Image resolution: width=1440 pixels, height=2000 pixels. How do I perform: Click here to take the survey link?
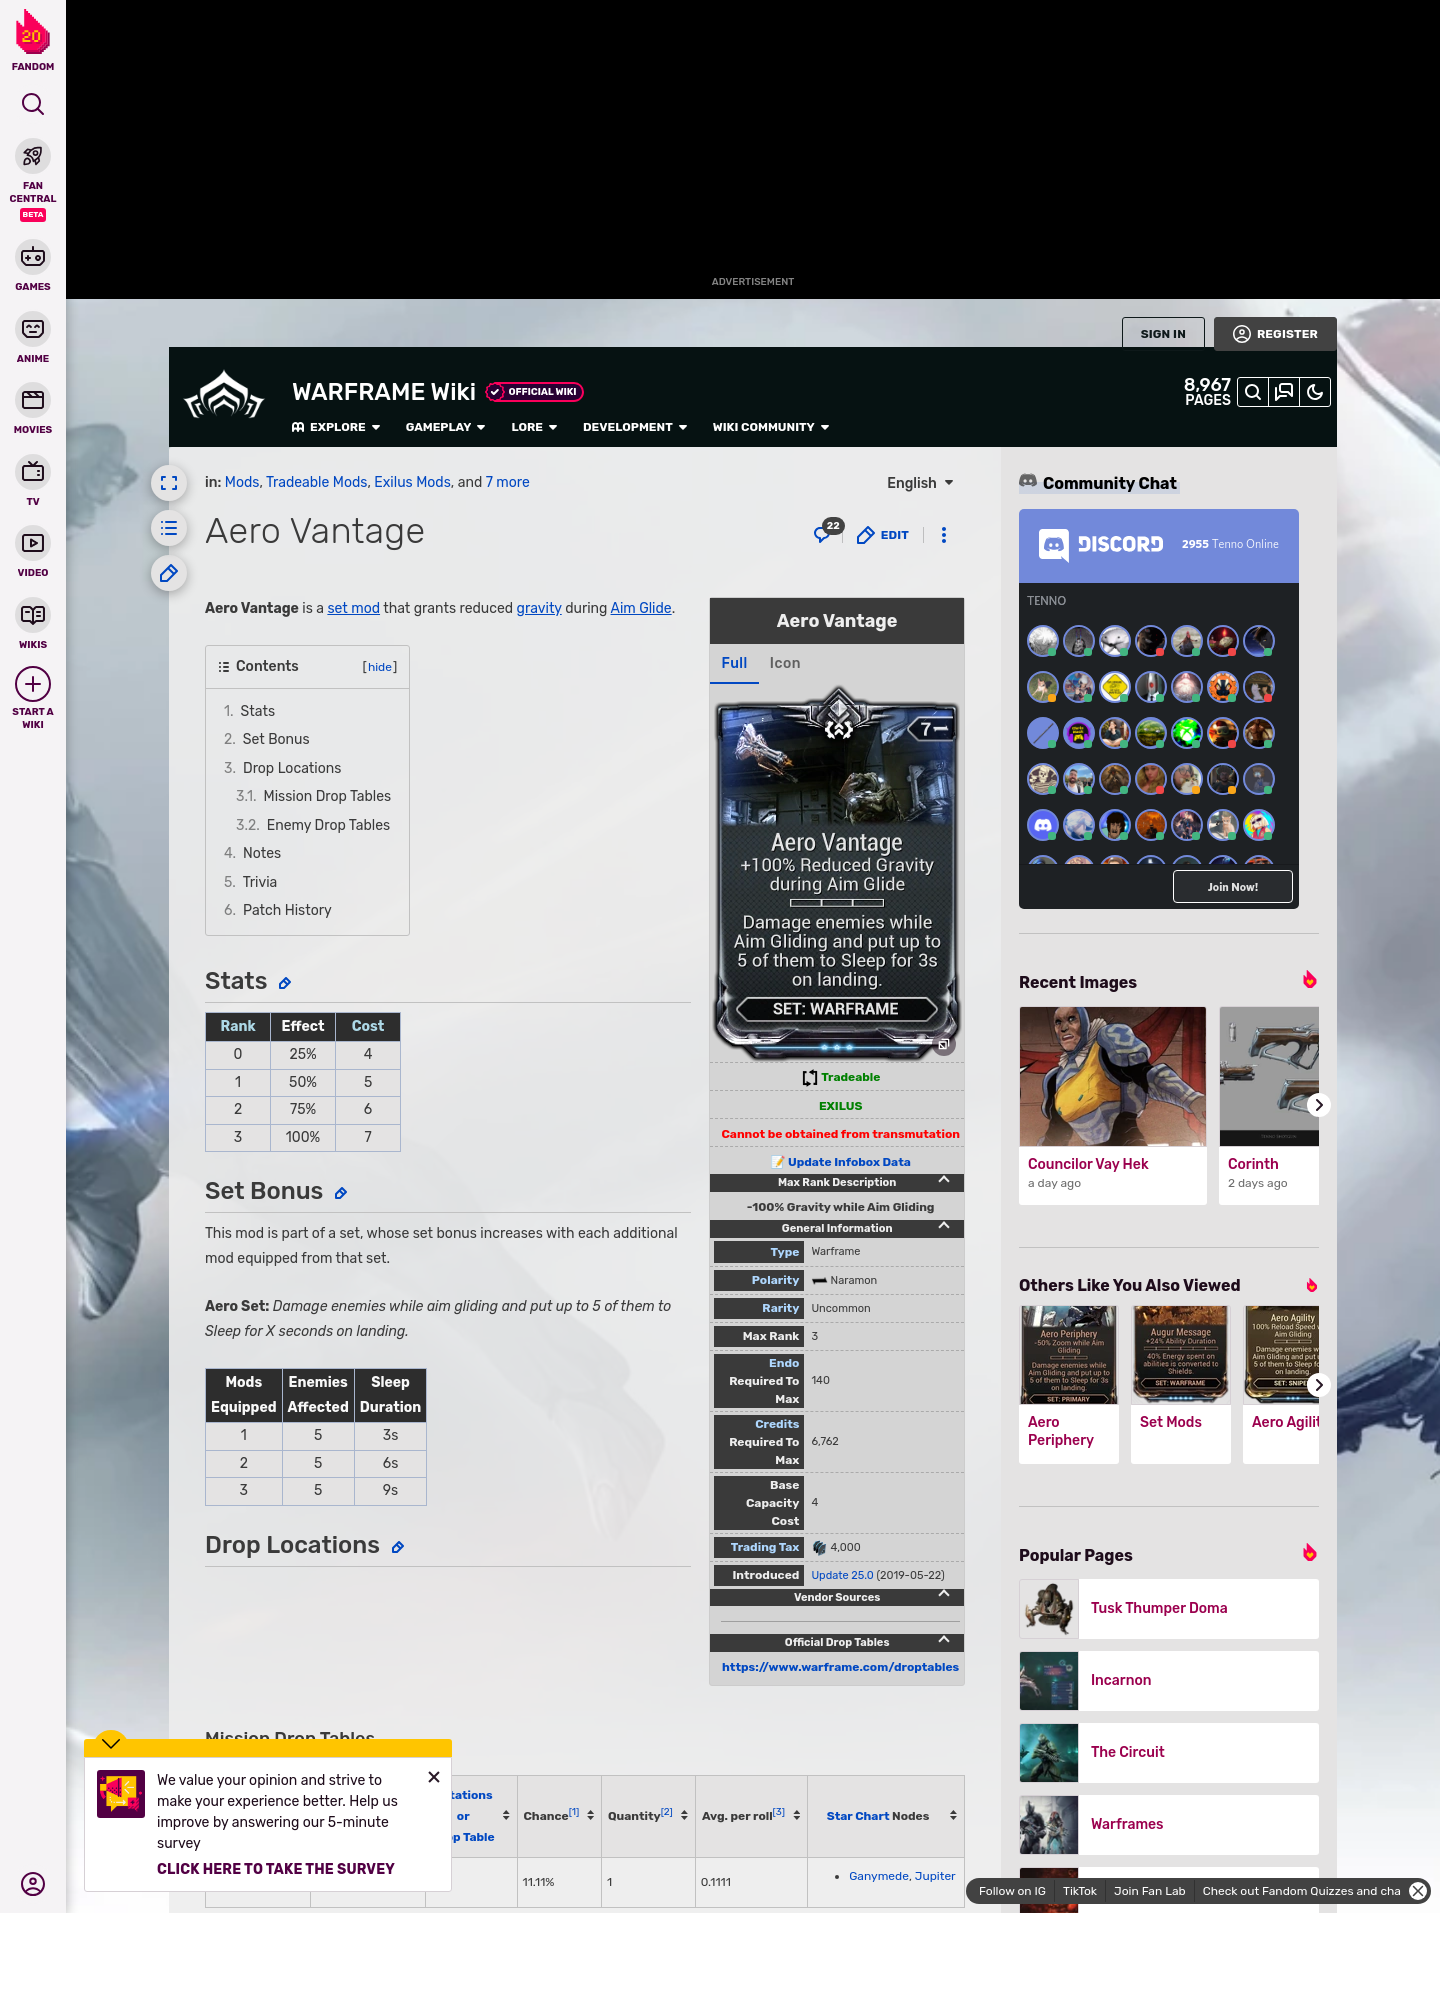click(275, 1869)
